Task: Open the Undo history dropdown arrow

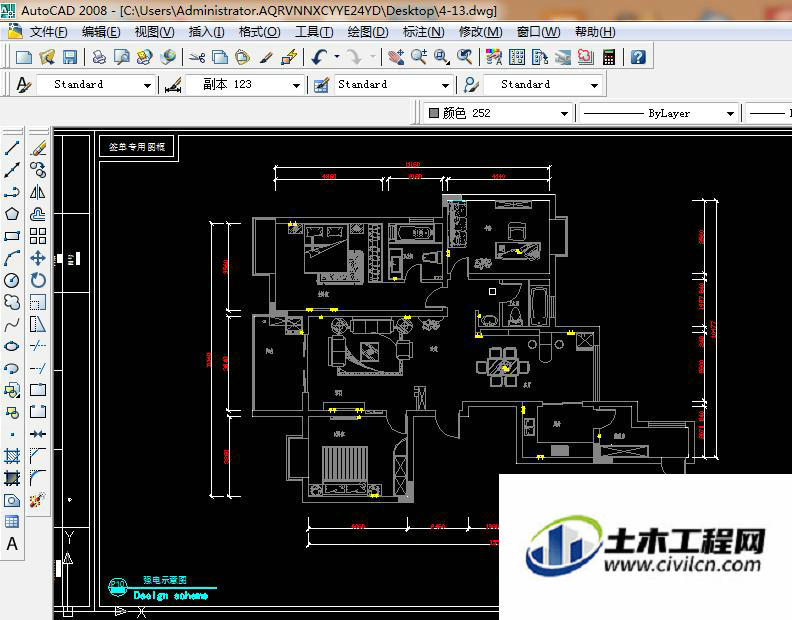Action: (337, 57)
